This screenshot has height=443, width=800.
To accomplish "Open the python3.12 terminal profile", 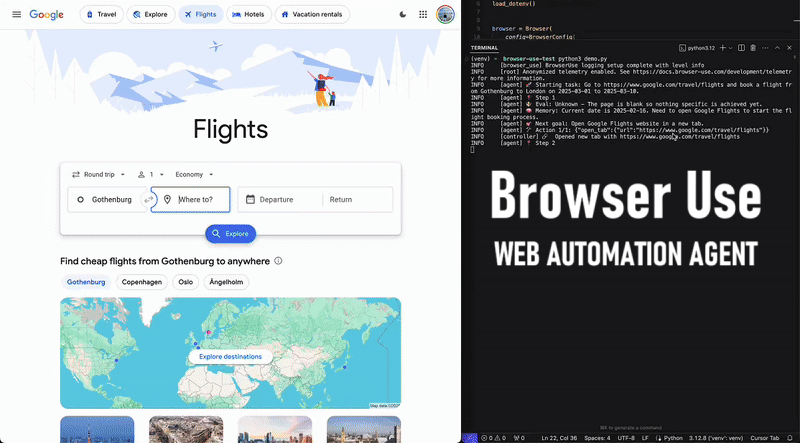I will [x=697, y=48].
